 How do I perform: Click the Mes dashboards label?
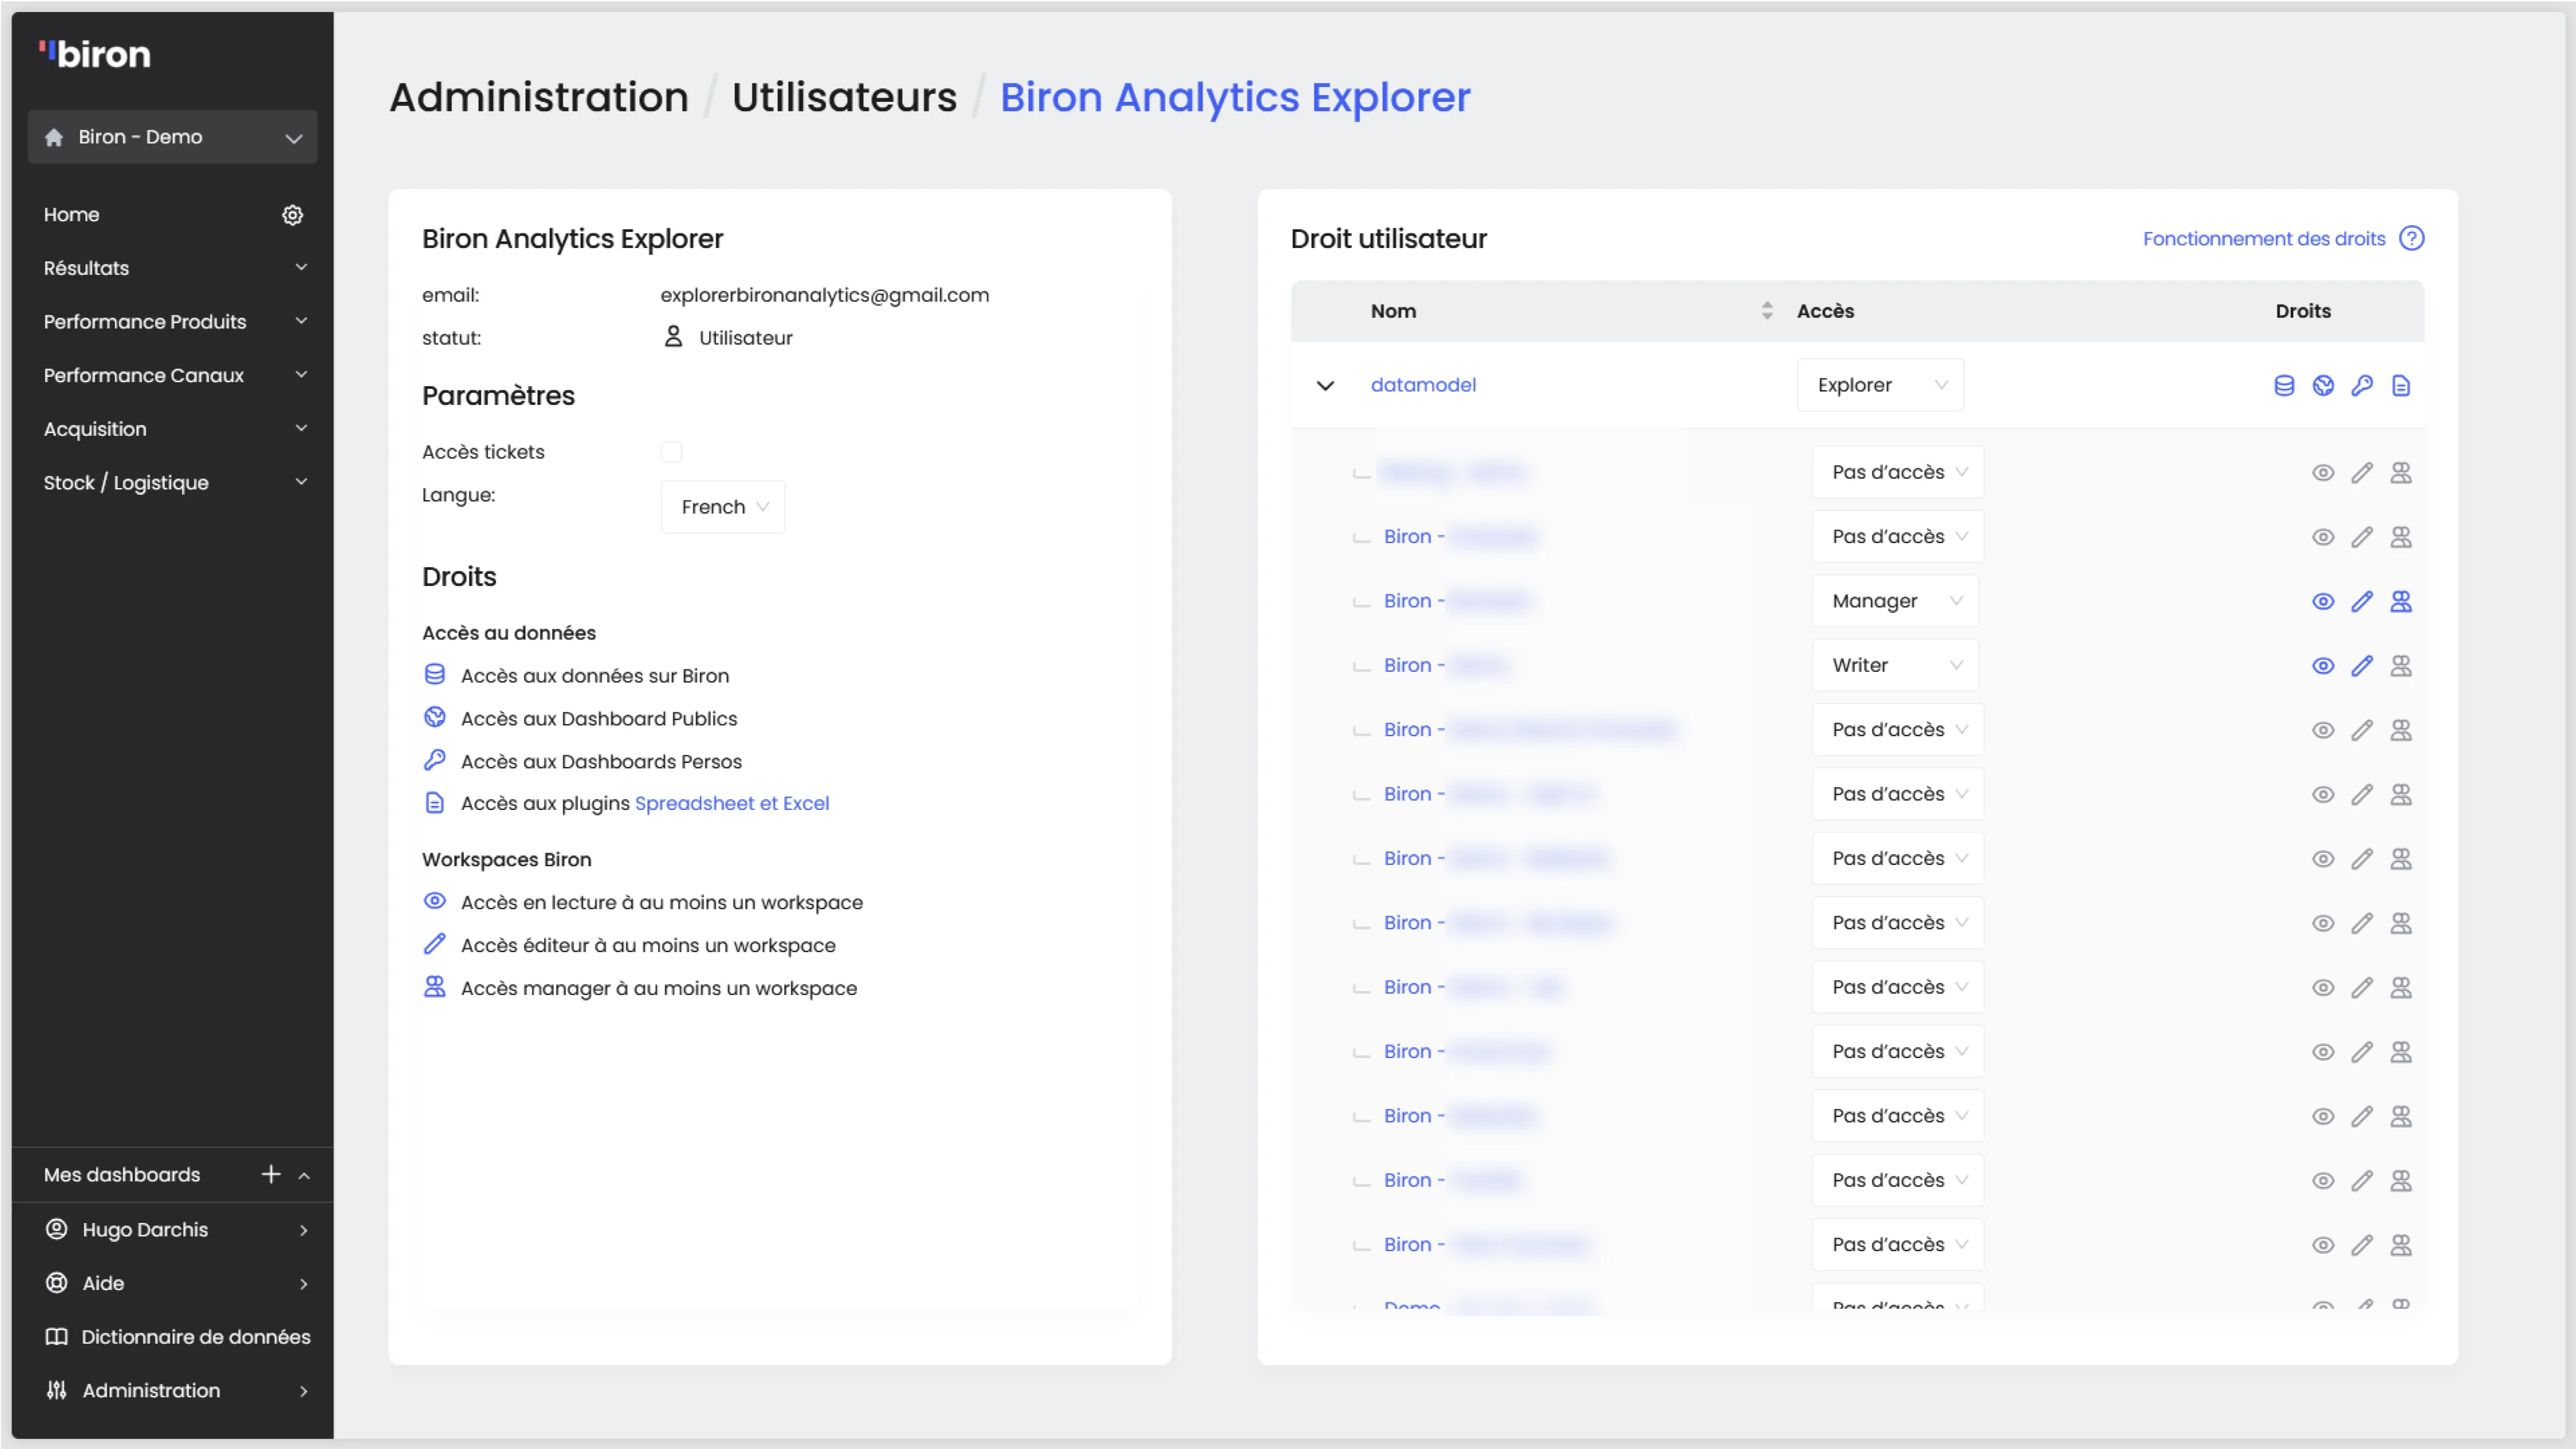click(x=122, y=1175)
